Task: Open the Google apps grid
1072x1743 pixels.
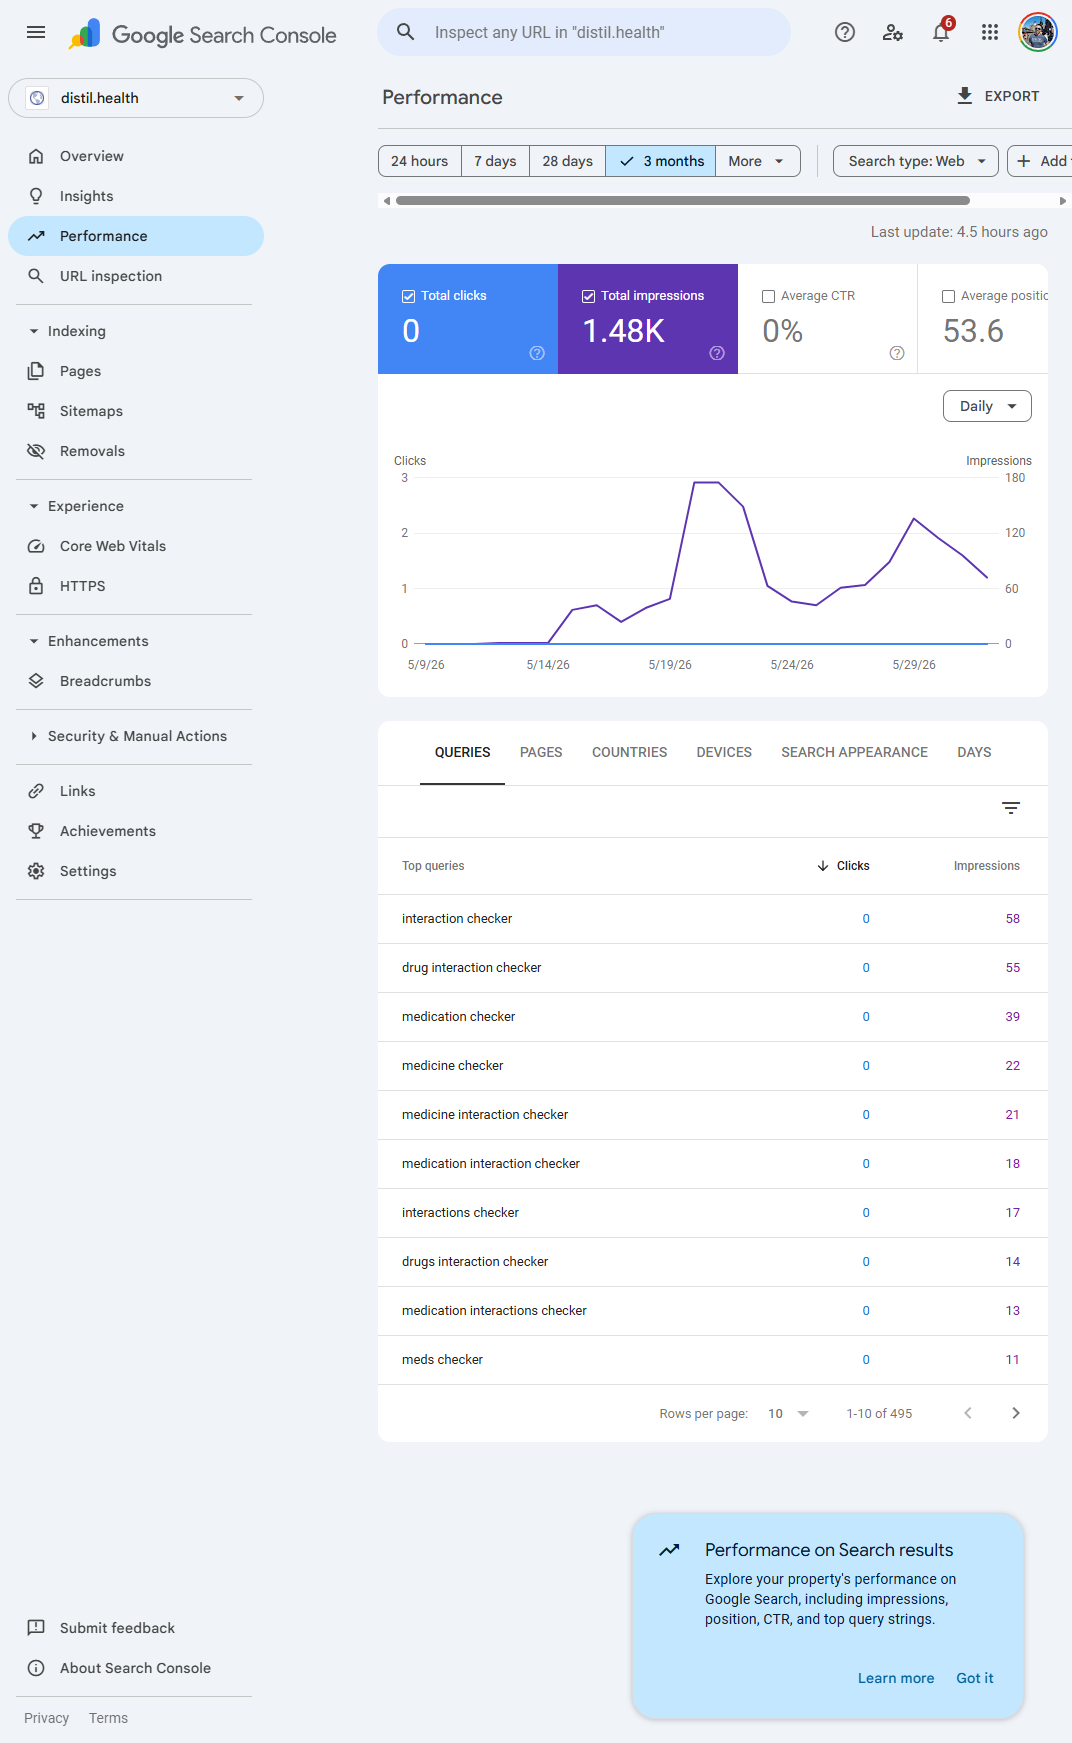Action: [990, 32]
